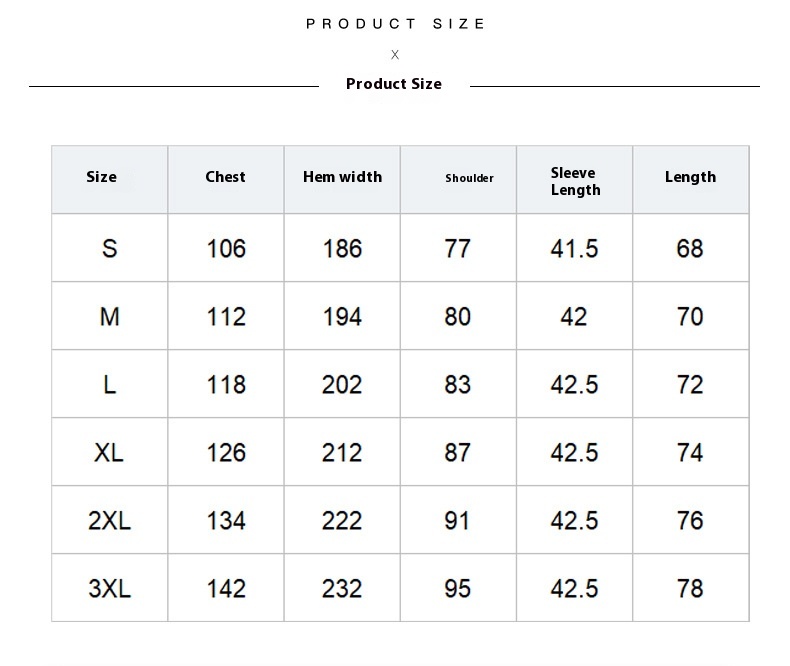Click the "Product Size" heading
The height and width of the screenshot is (666, 790).
point(393,84)
